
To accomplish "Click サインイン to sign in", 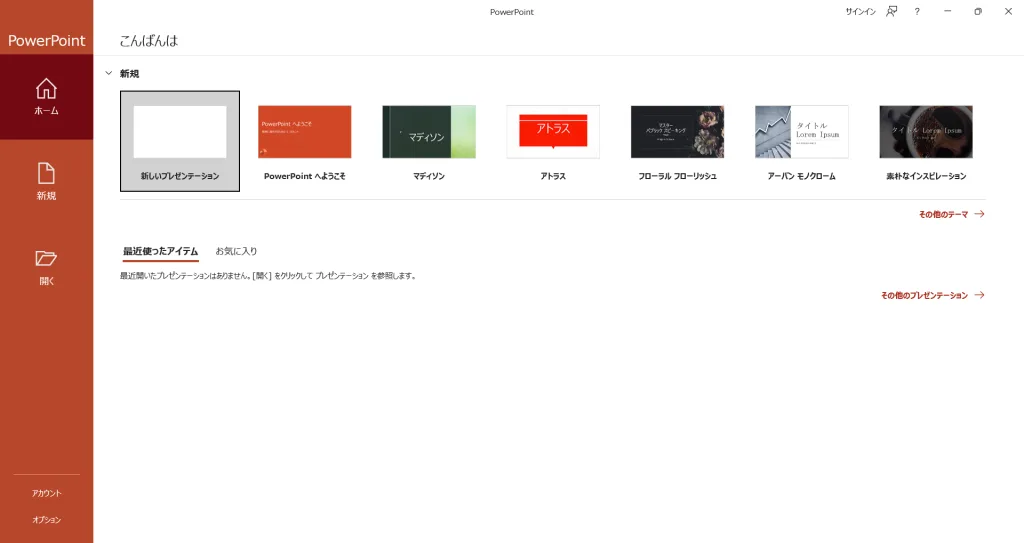I will point(860,11).
